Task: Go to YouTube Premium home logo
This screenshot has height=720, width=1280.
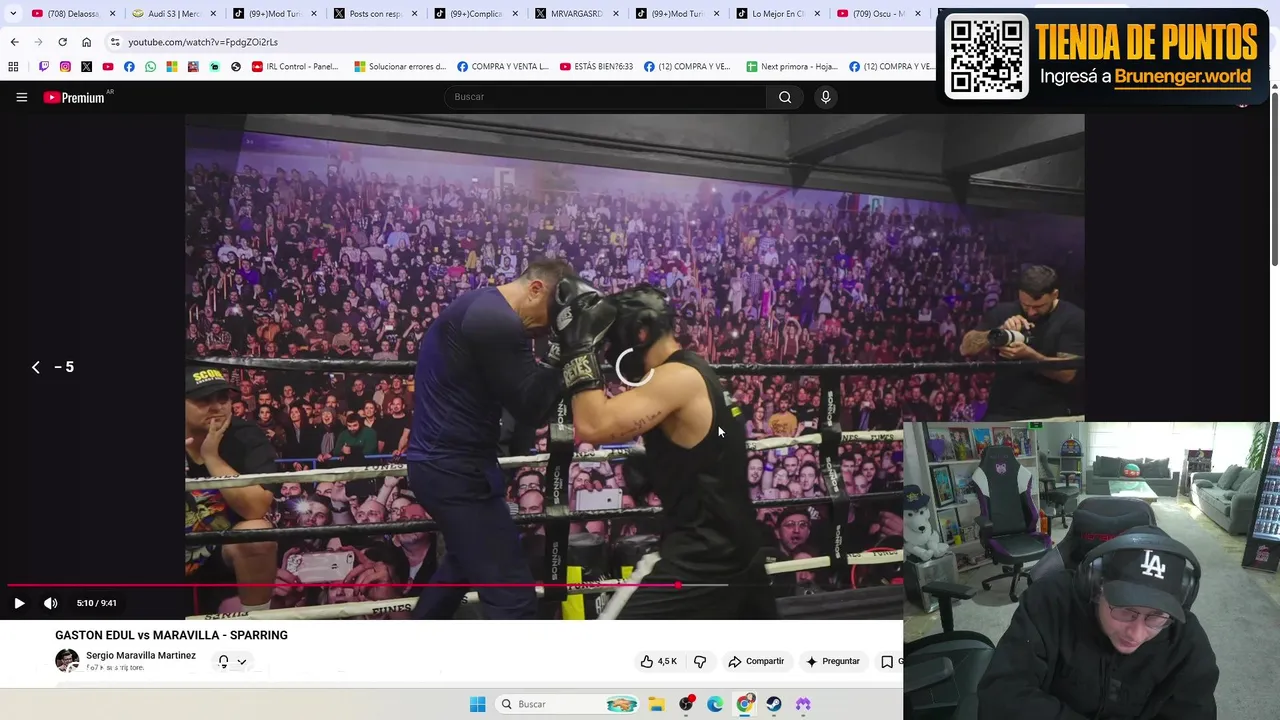Action: (74, 97)
